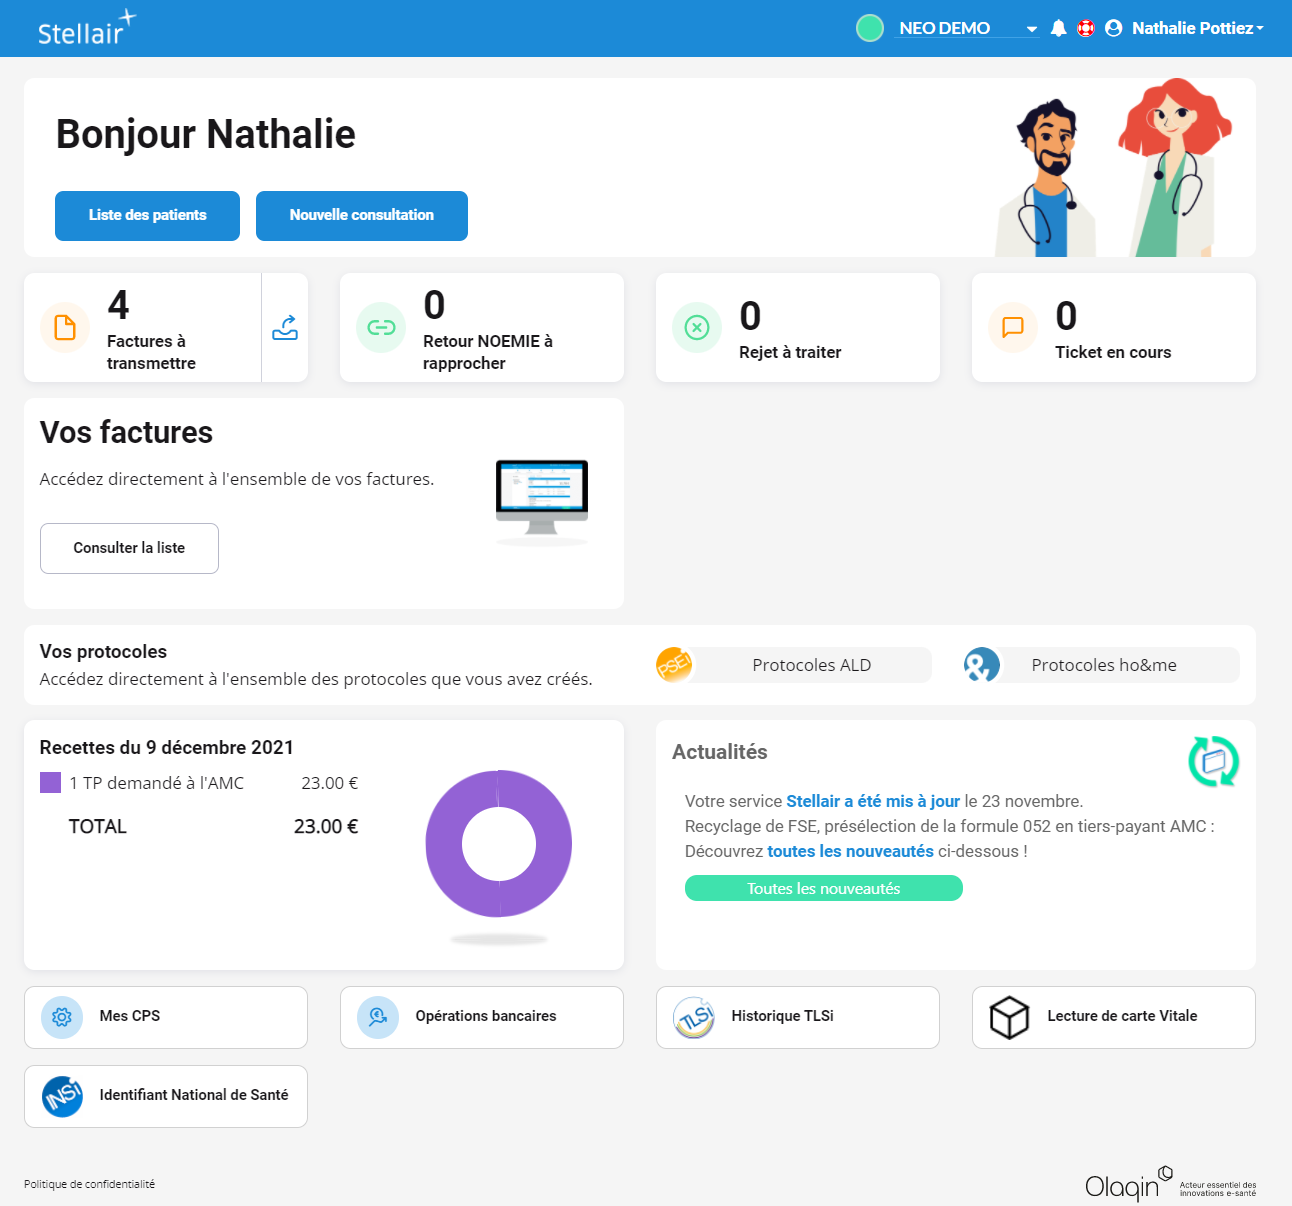Open Protocoles ALD
This screenshot has height=1206, width=1292.
810,665
